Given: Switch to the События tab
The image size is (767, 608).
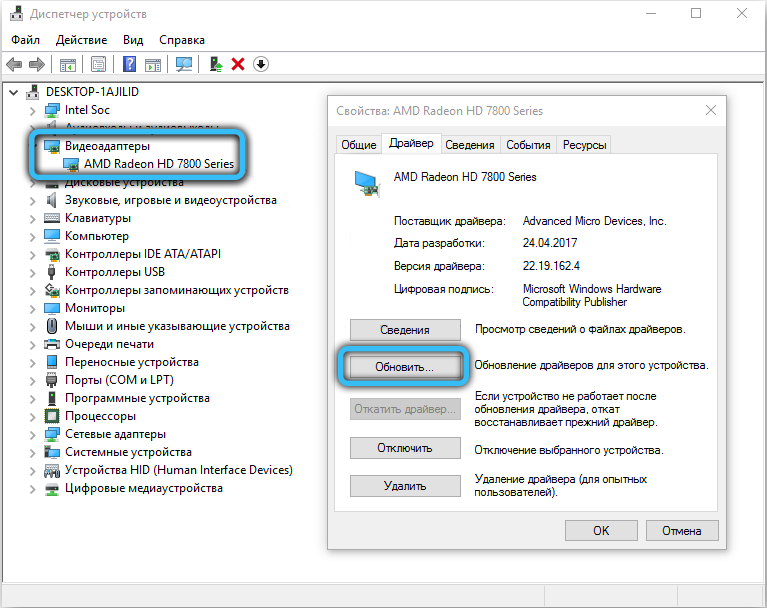Looking at the screenshot, I should [528, 145].
